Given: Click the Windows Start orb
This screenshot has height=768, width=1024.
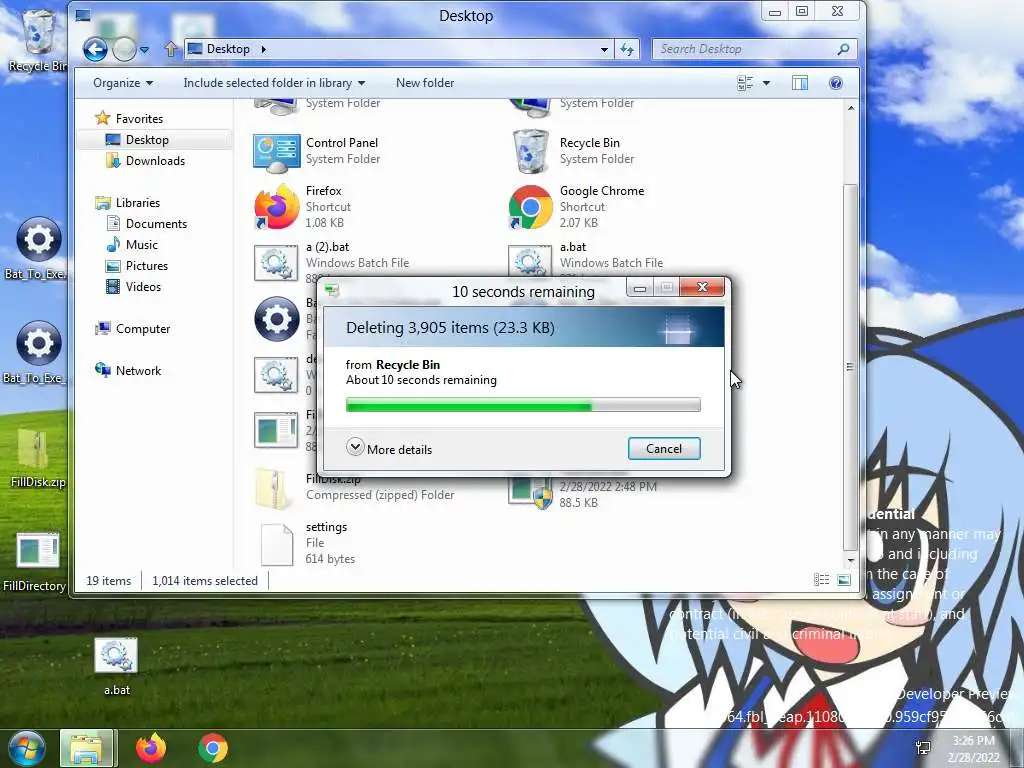Looking at the screenshot, I should click(x=26, y=748).
